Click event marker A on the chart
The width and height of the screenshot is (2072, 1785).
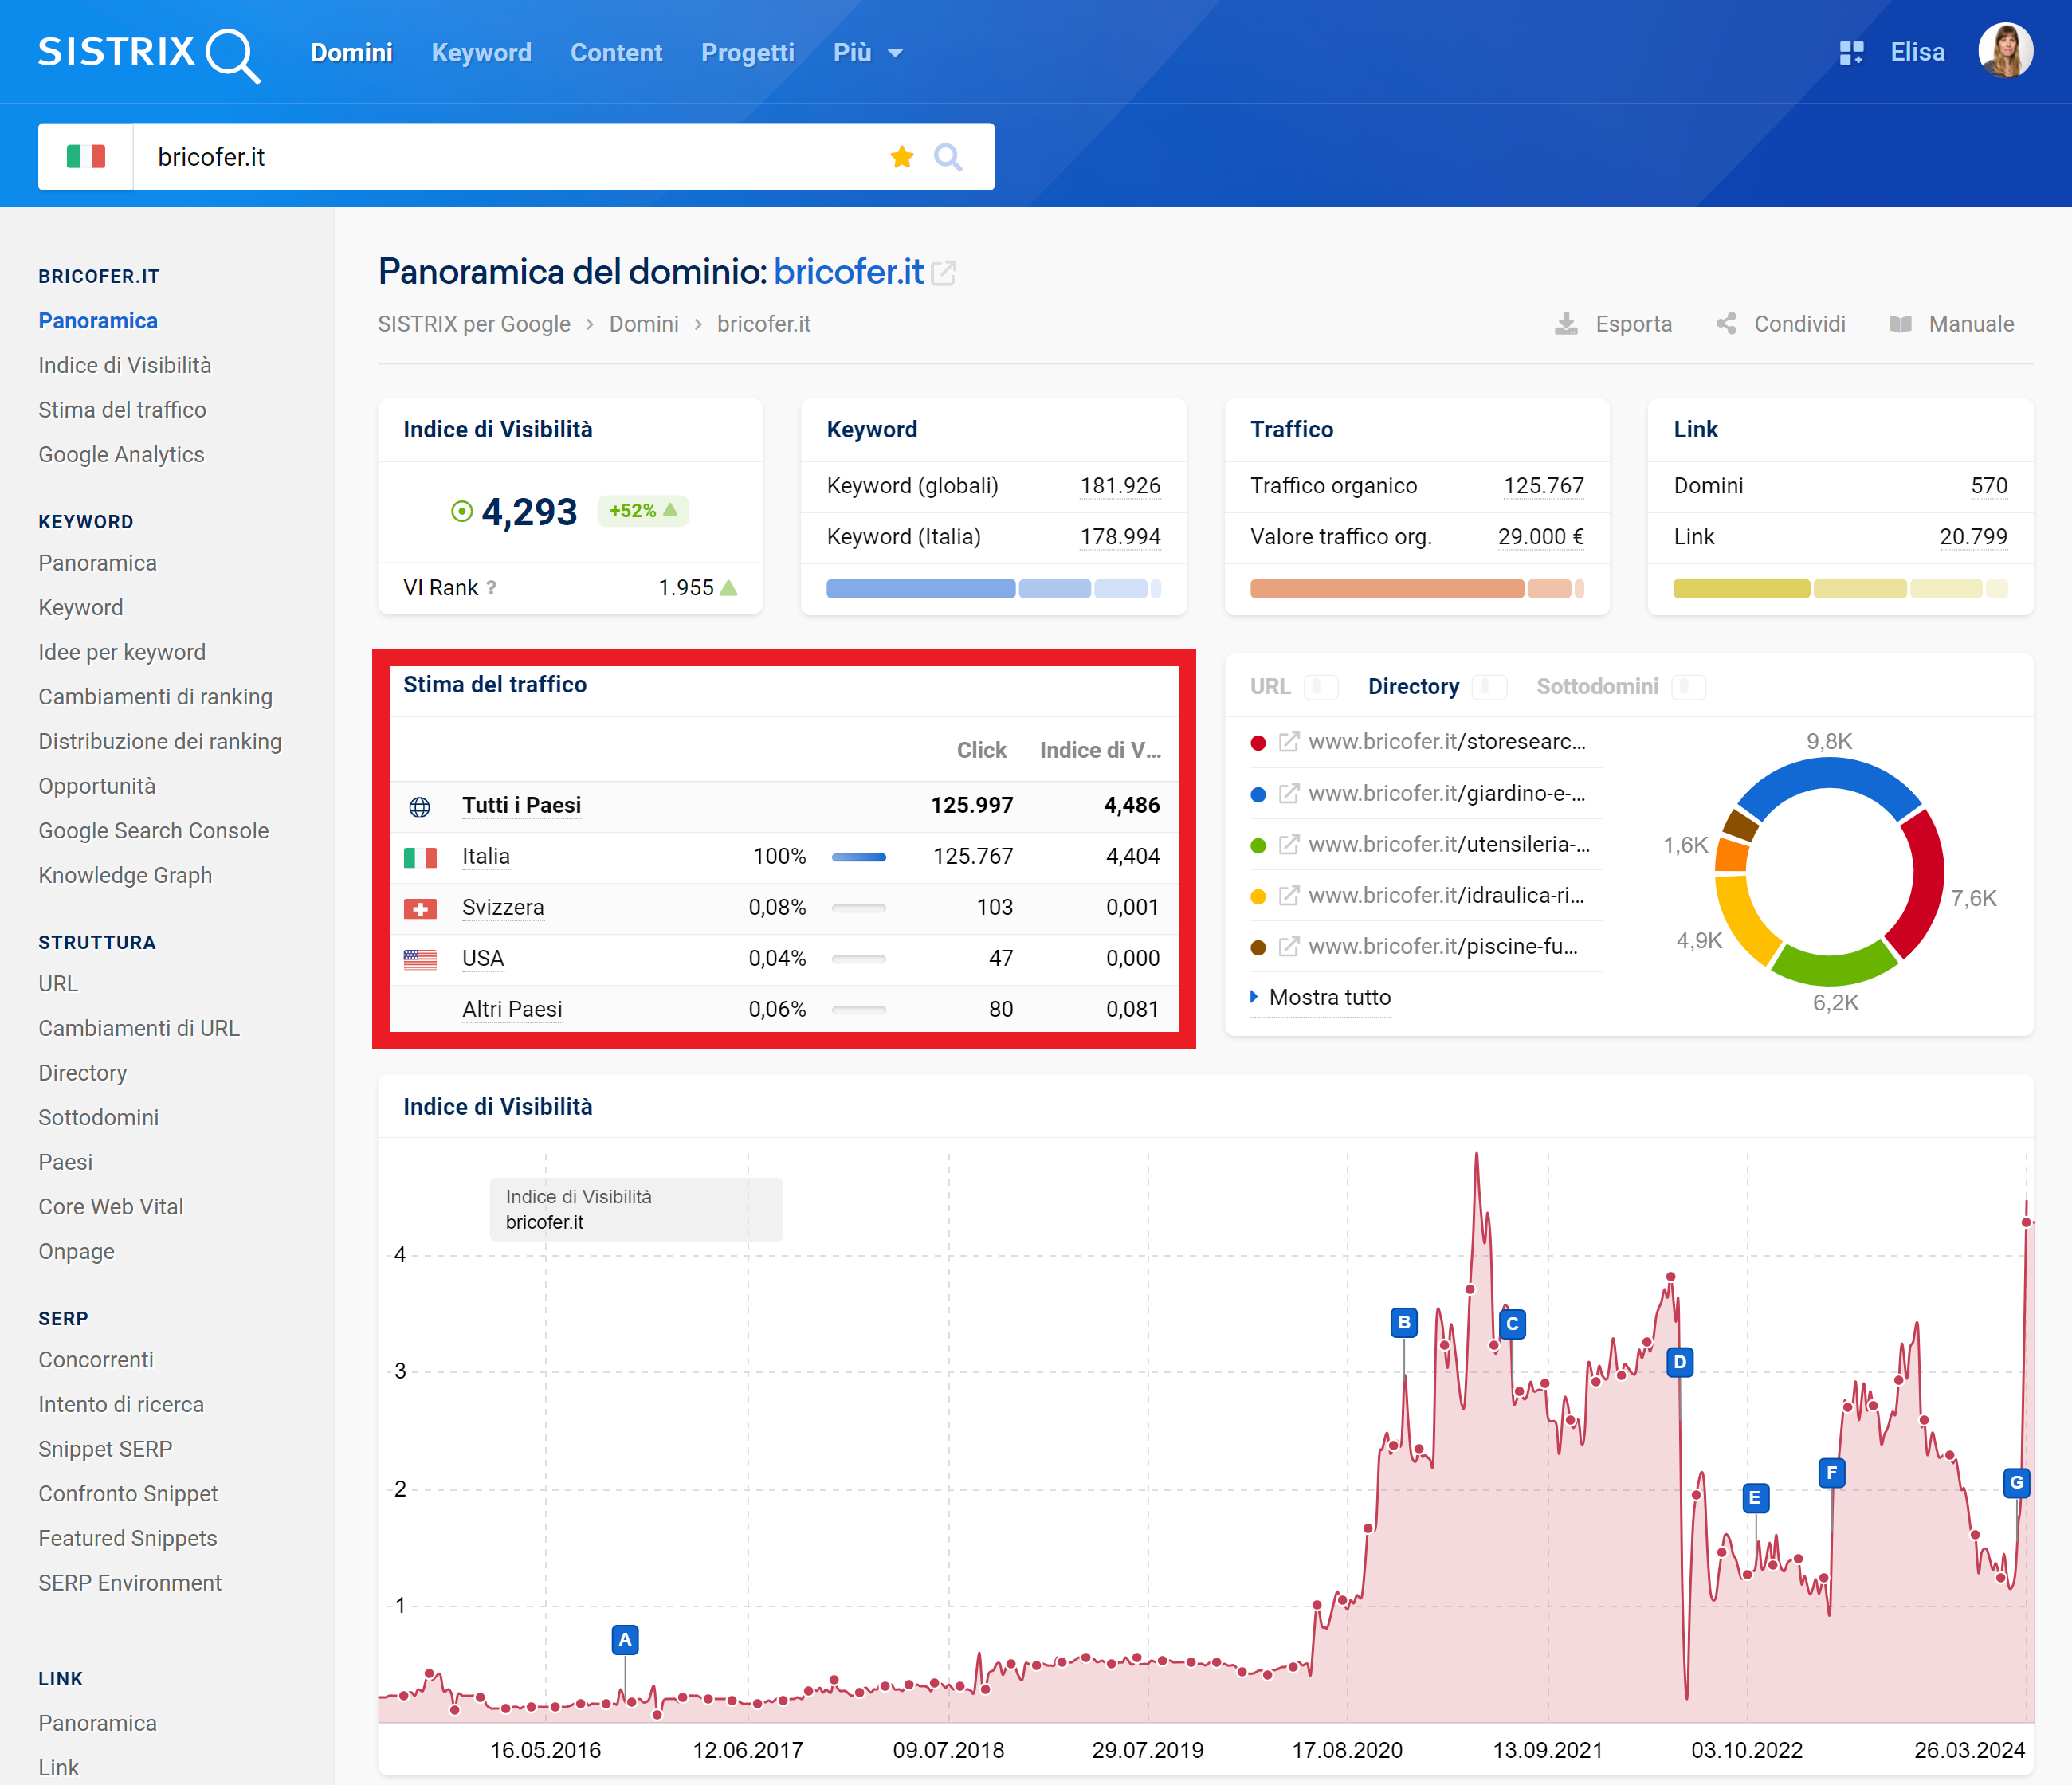pyautogui.click(x=625, y=1640)
